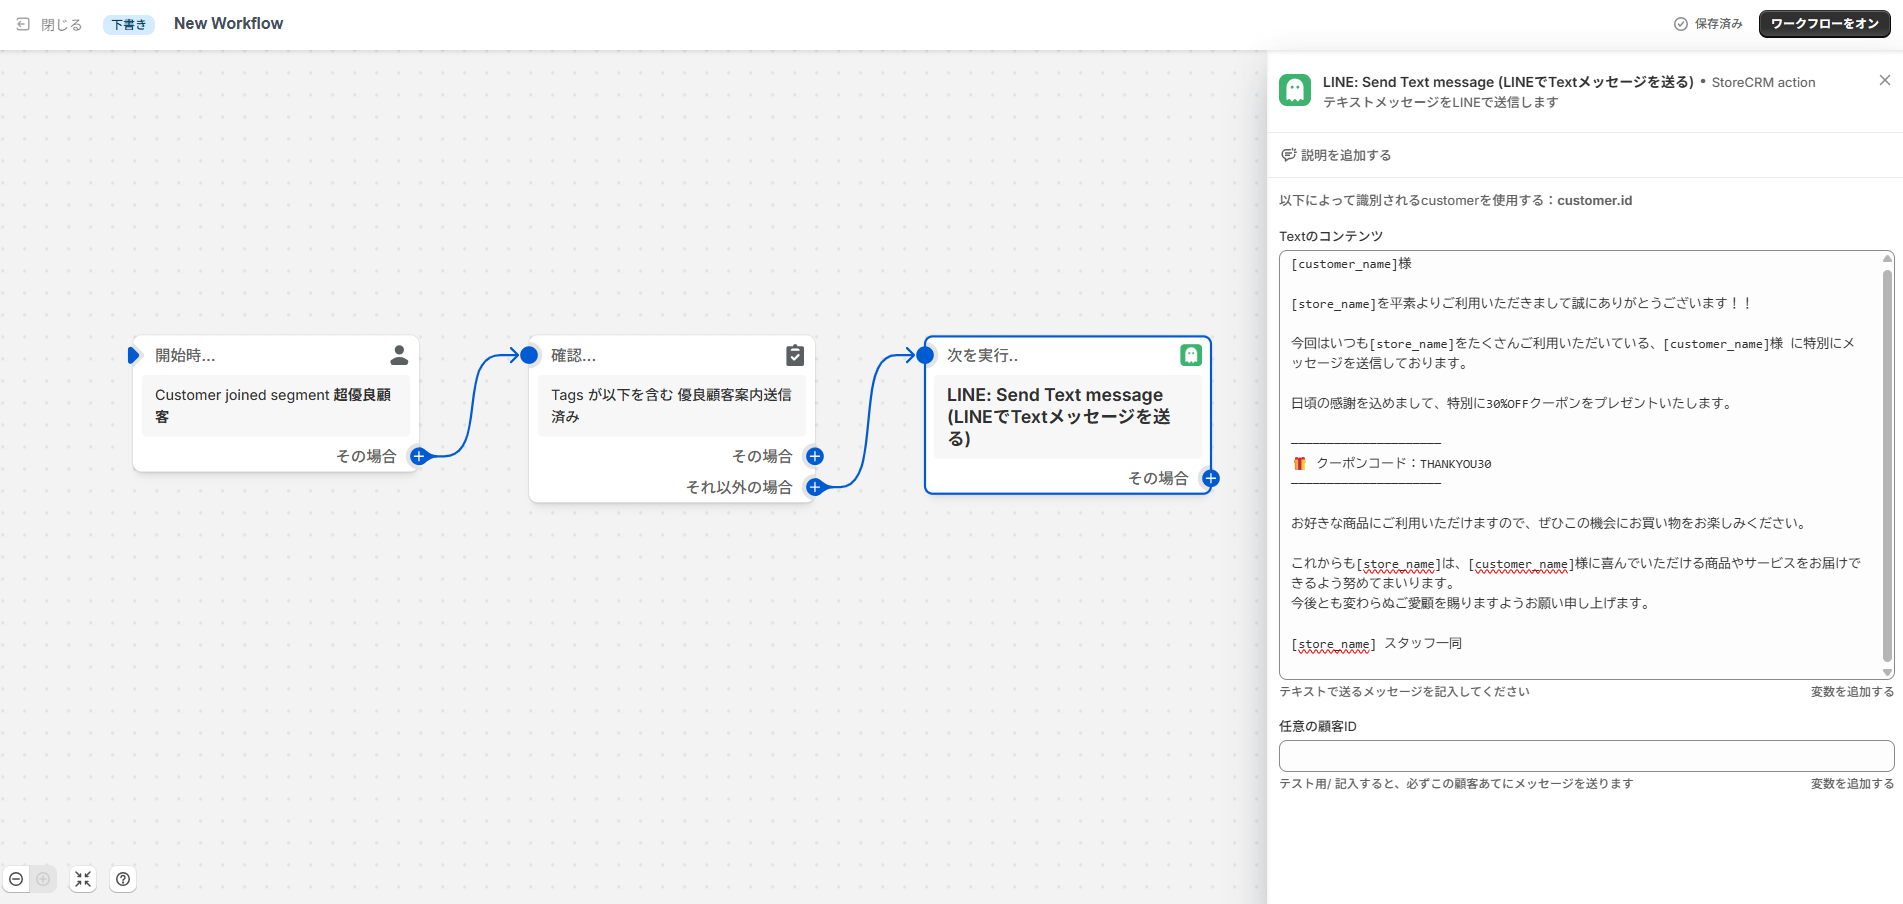
Task: Click the speech bubble icon beside 説明を追加する
Action: tap(1288, 155)
